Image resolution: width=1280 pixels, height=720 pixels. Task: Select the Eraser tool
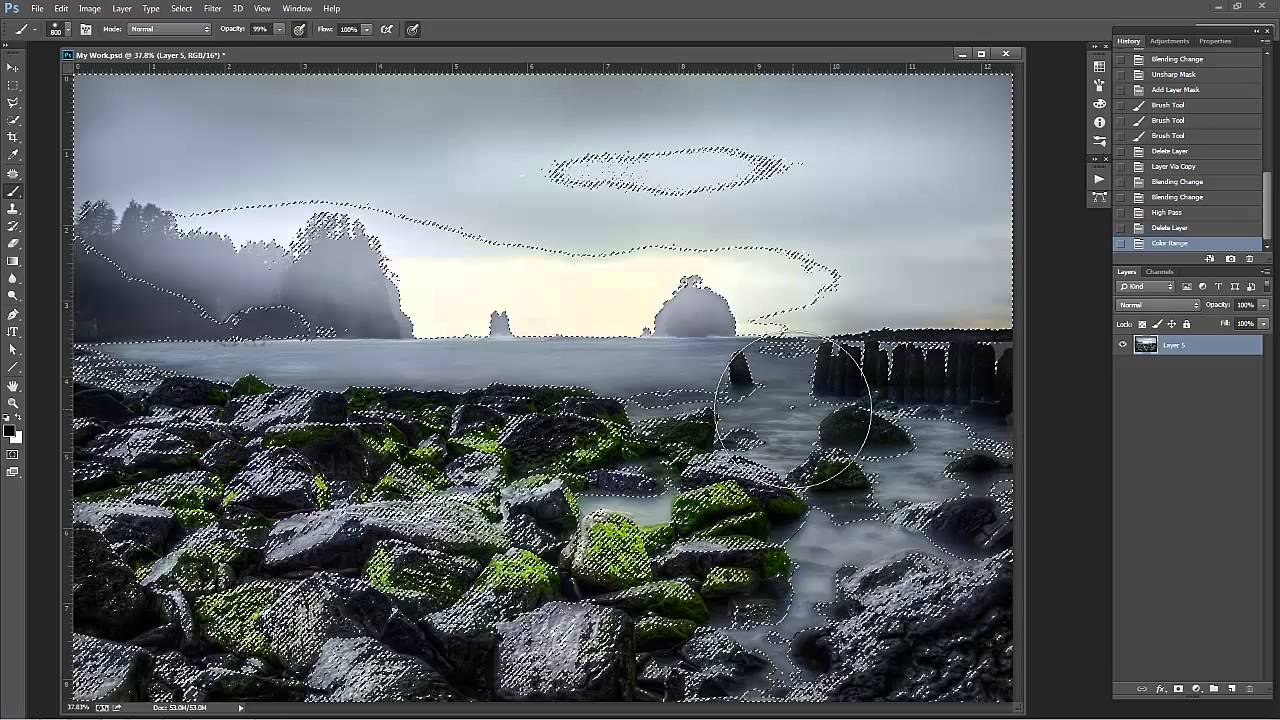click(13, 243)
